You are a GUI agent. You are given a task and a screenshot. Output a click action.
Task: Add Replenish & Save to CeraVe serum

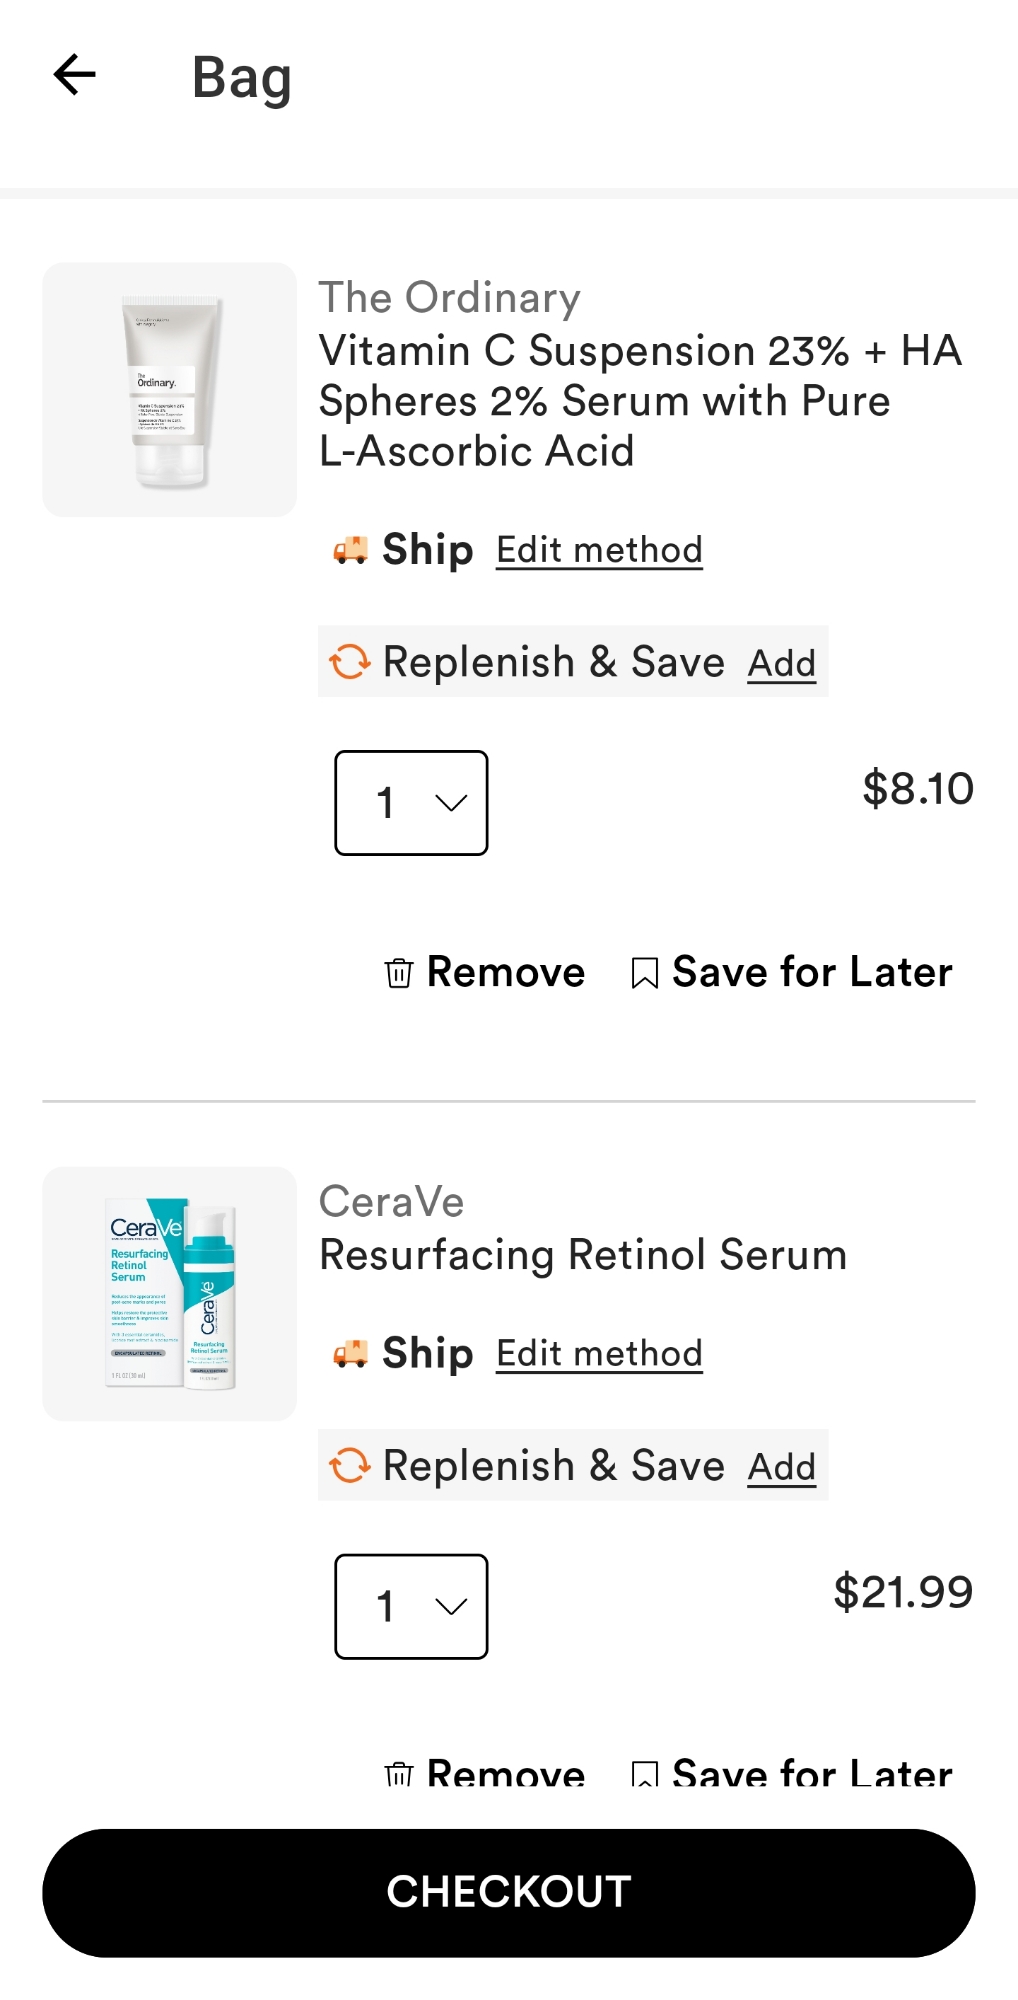[x=782, y=1467]
